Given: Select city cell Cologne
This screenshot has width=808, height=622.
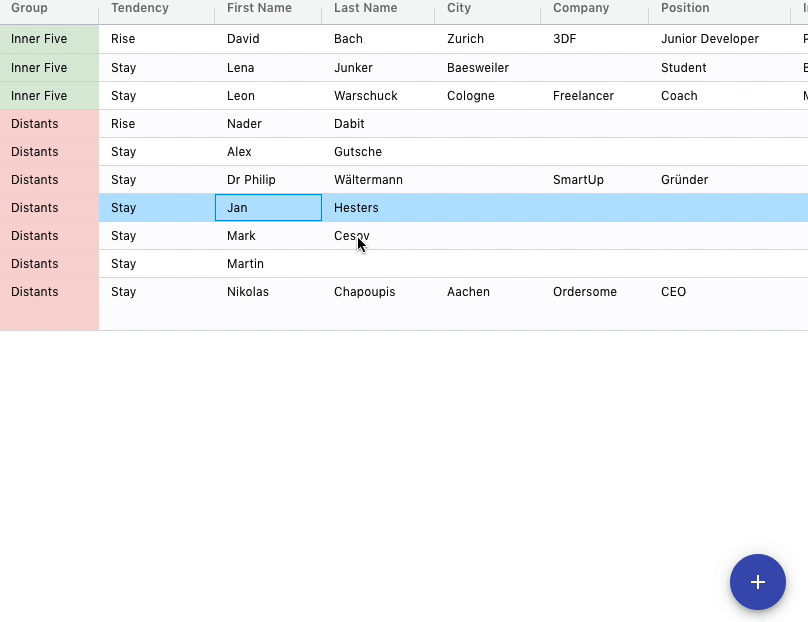Looking at the screenshot, I should [487, 96].
